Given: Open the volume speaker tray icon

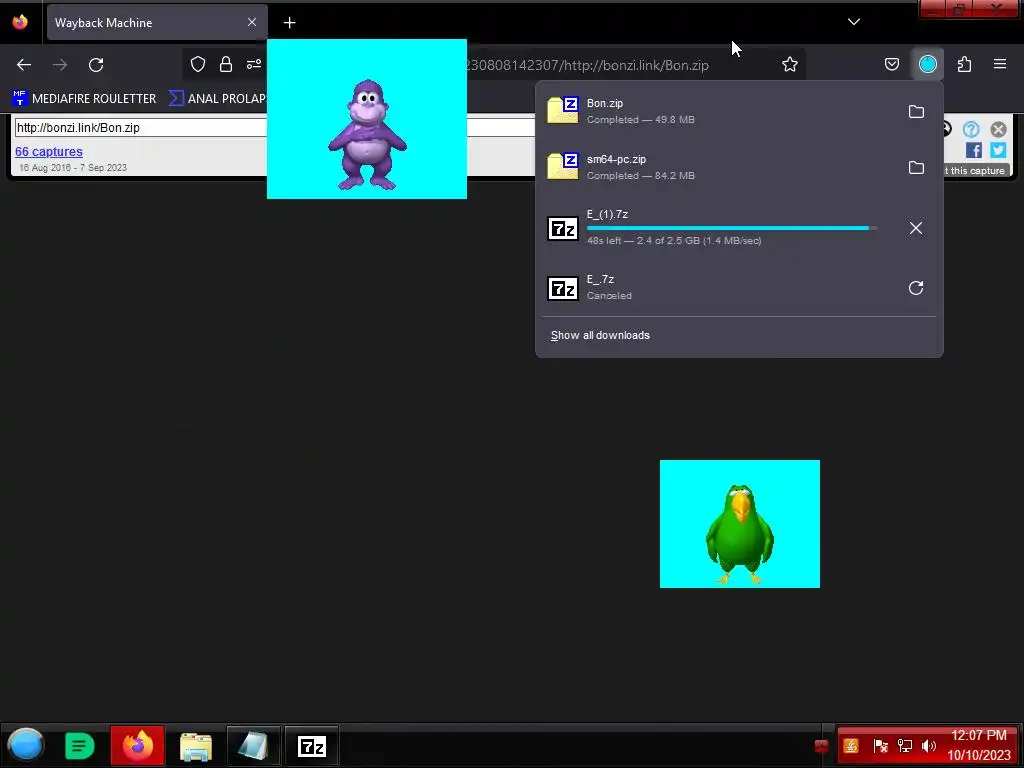Looking at the screenshot, I should click(929, 746).
